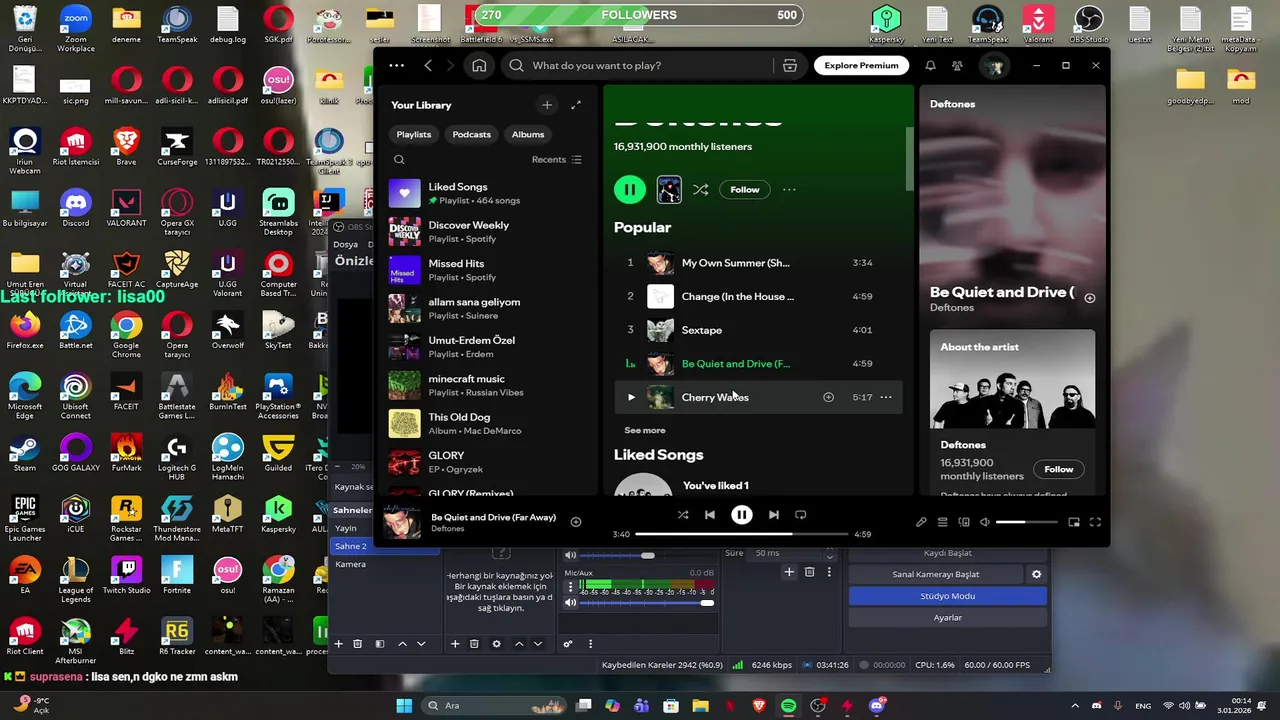Mute Spotify volume speaker icon
This screenshot has width=1280, height=720.
[x=985, y=522]
